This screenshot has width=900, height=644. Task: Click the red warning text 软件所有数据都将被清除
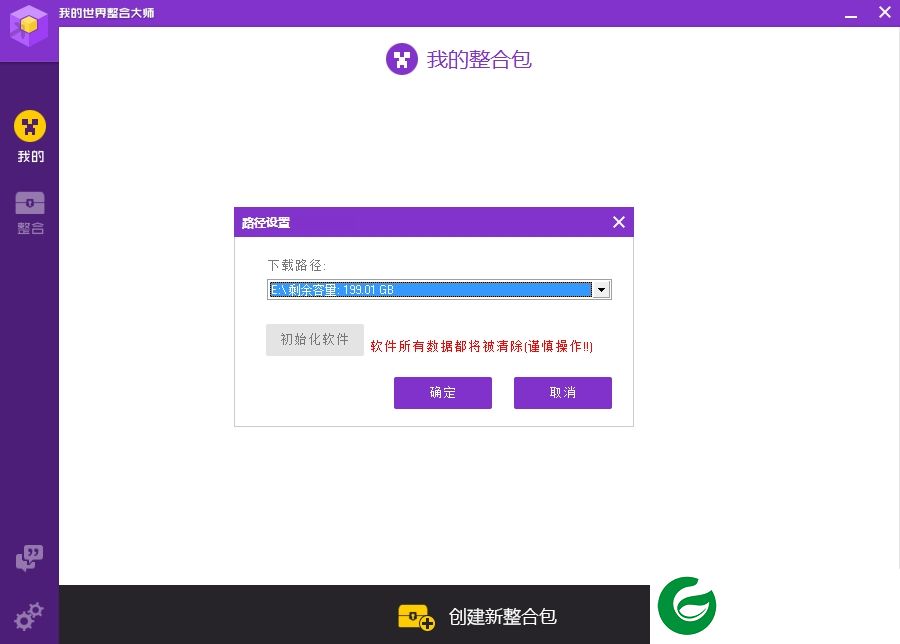[x=481, y=346]
